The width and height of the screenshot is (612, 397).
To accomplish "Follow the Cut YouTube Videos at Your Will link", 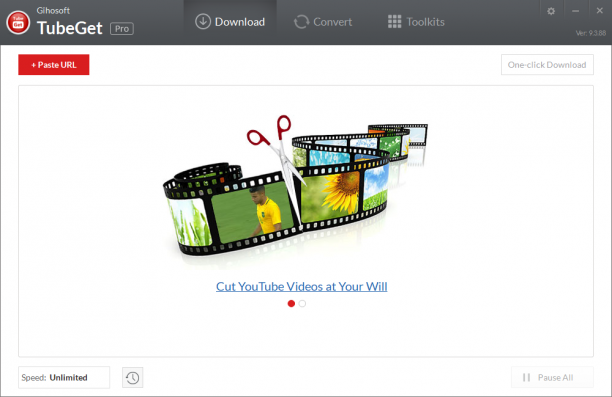I will pos(302,287).
